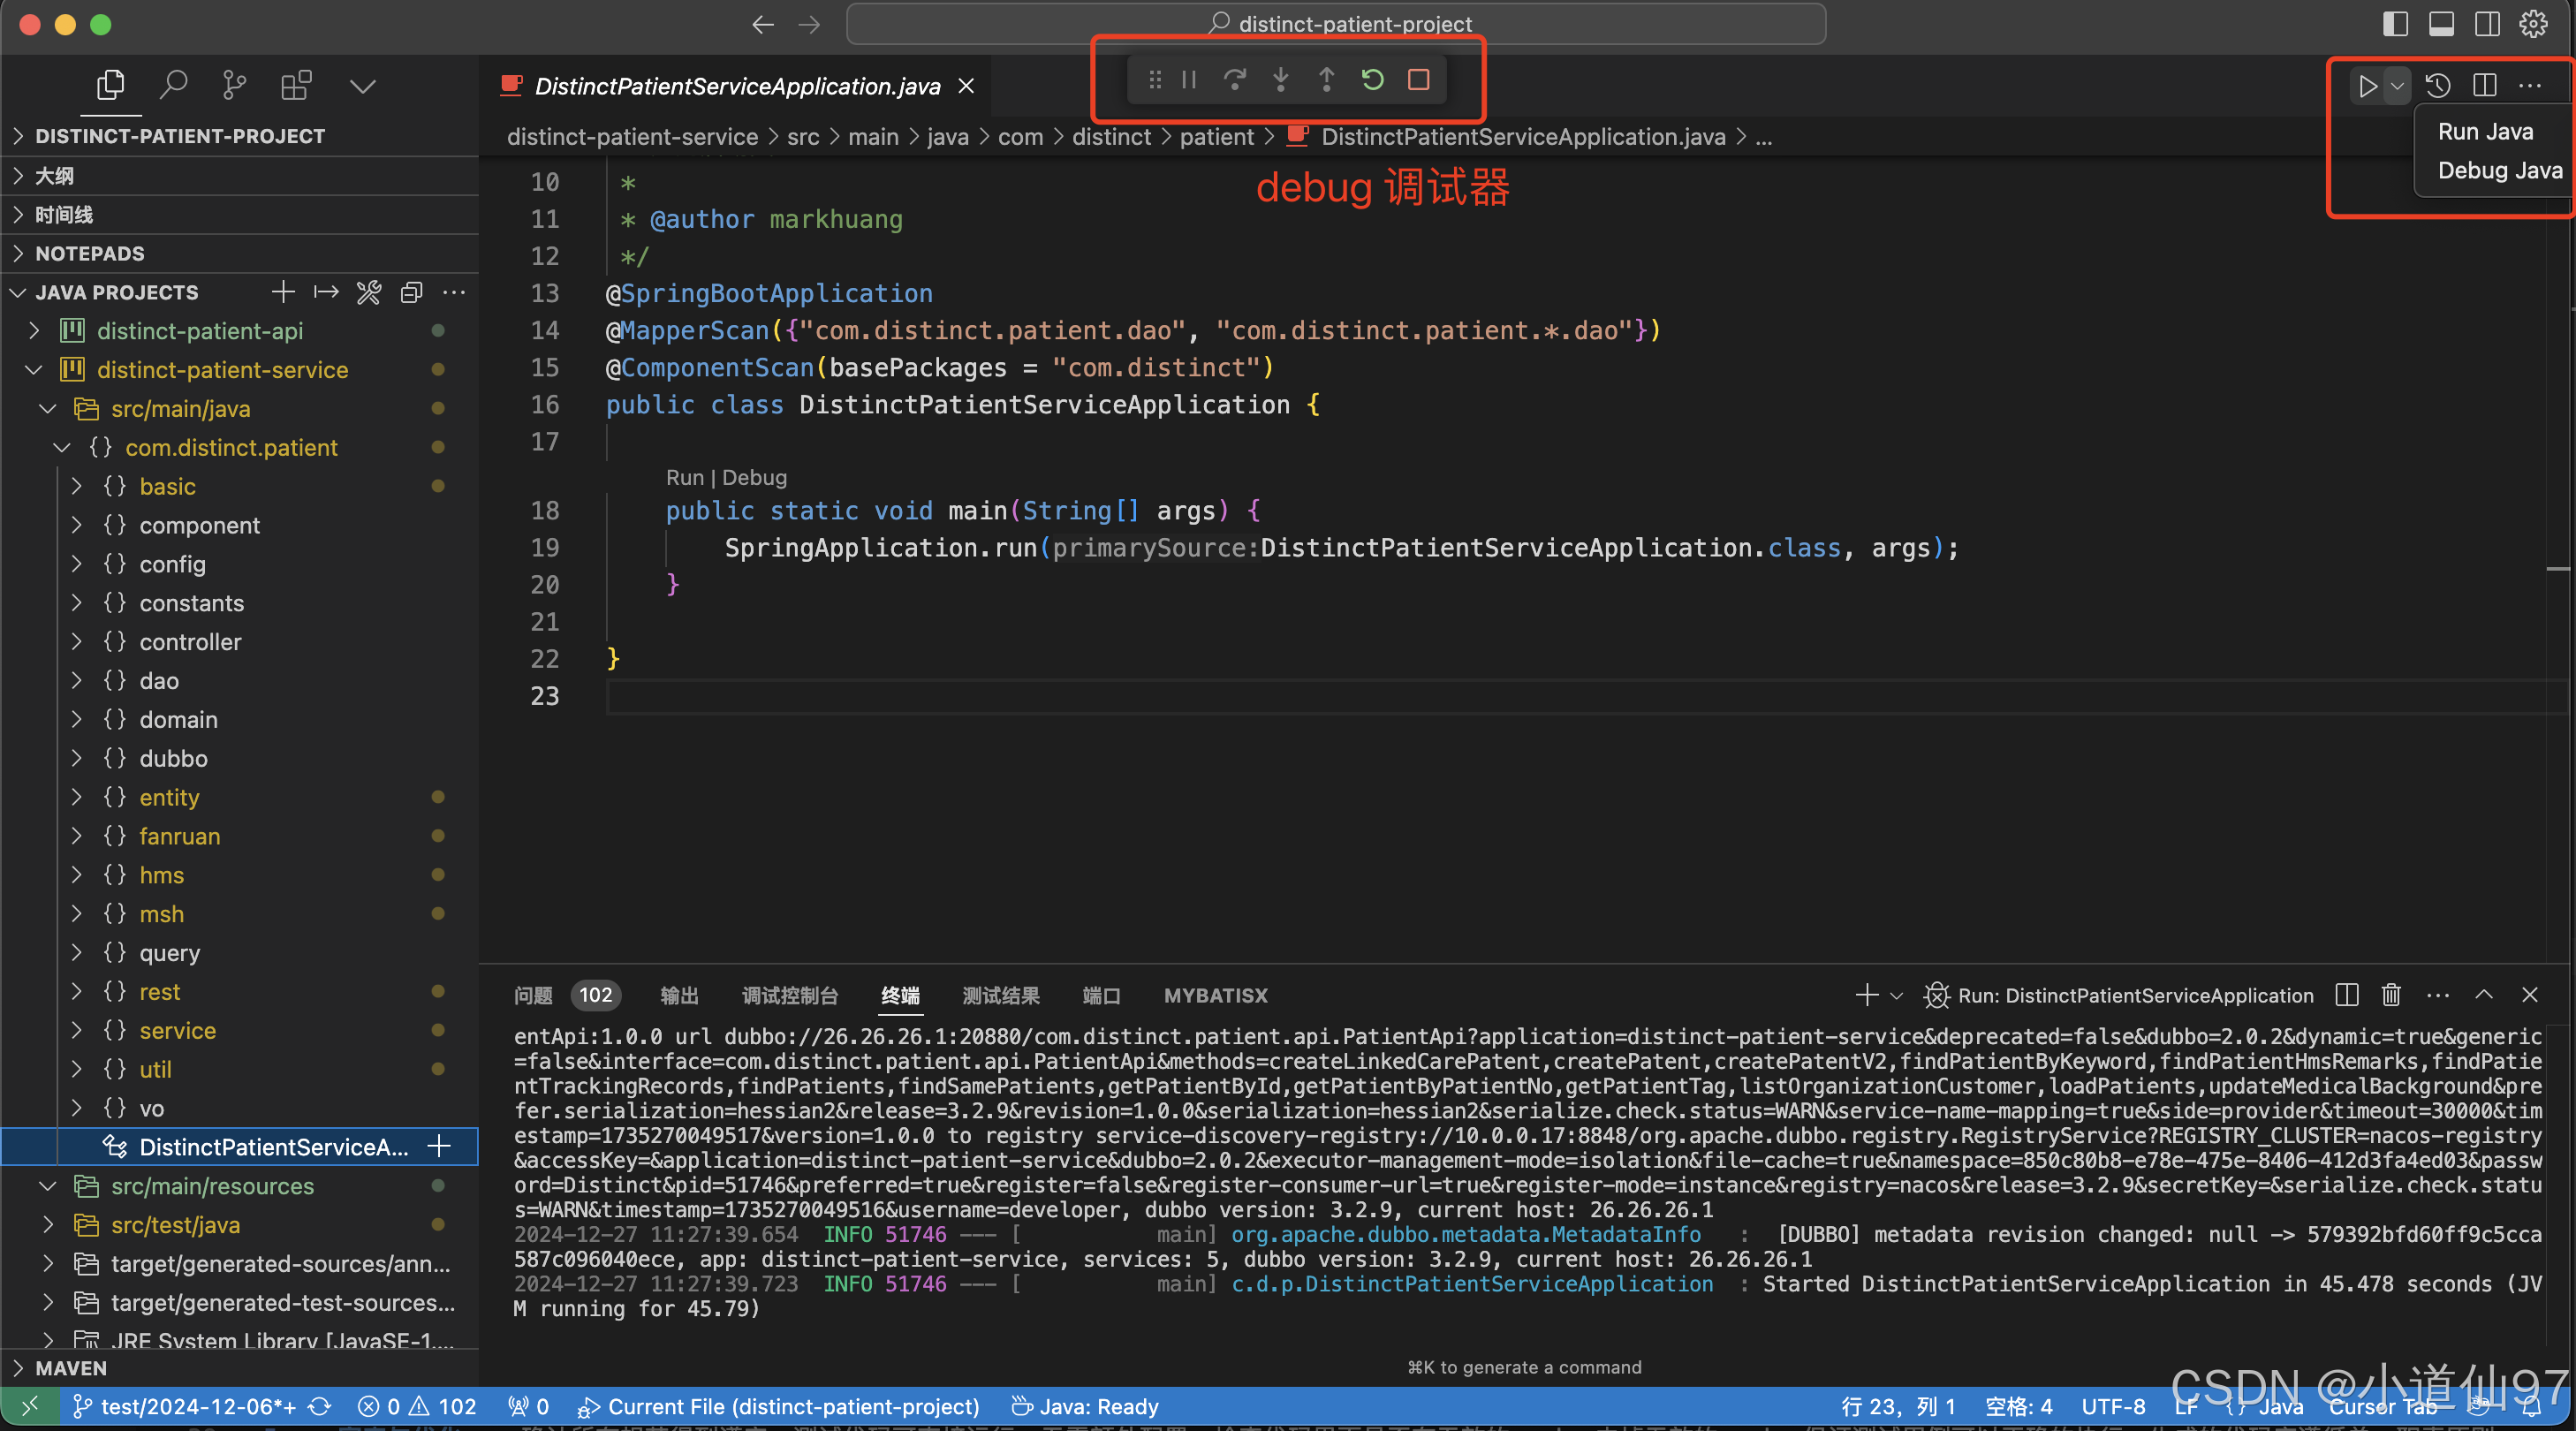Screen dimensions: 2576x1431
Task: Open the Run Java dropdown arrow
Action: coord(2397,86)
